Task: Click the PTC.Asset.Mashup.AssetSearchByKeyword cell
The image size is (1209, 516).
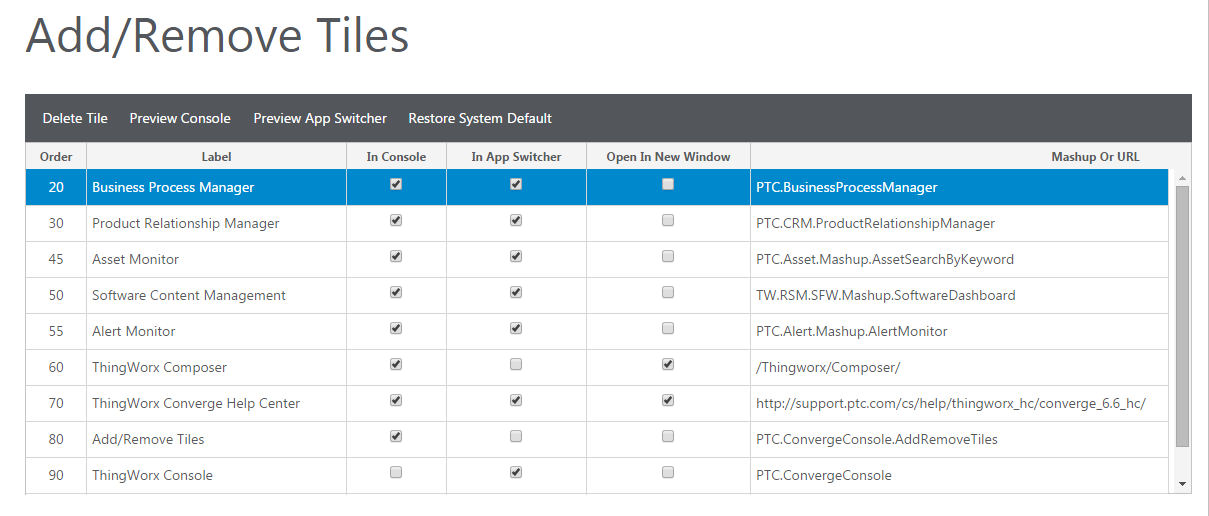Action: (960, 259)
